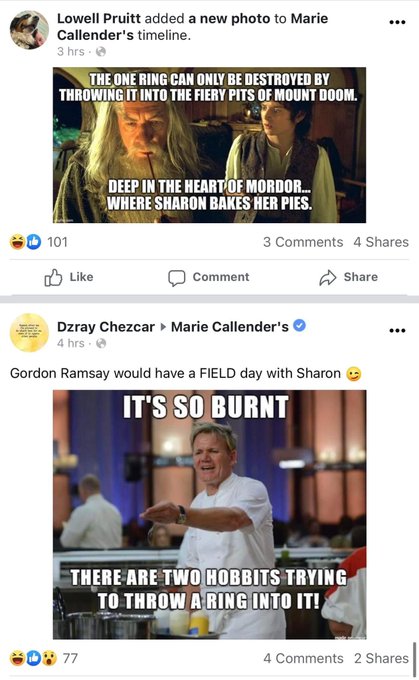The image size is (419, 680).
Task: Click the Comment speech bubble icon
Action: pos(177,278)
